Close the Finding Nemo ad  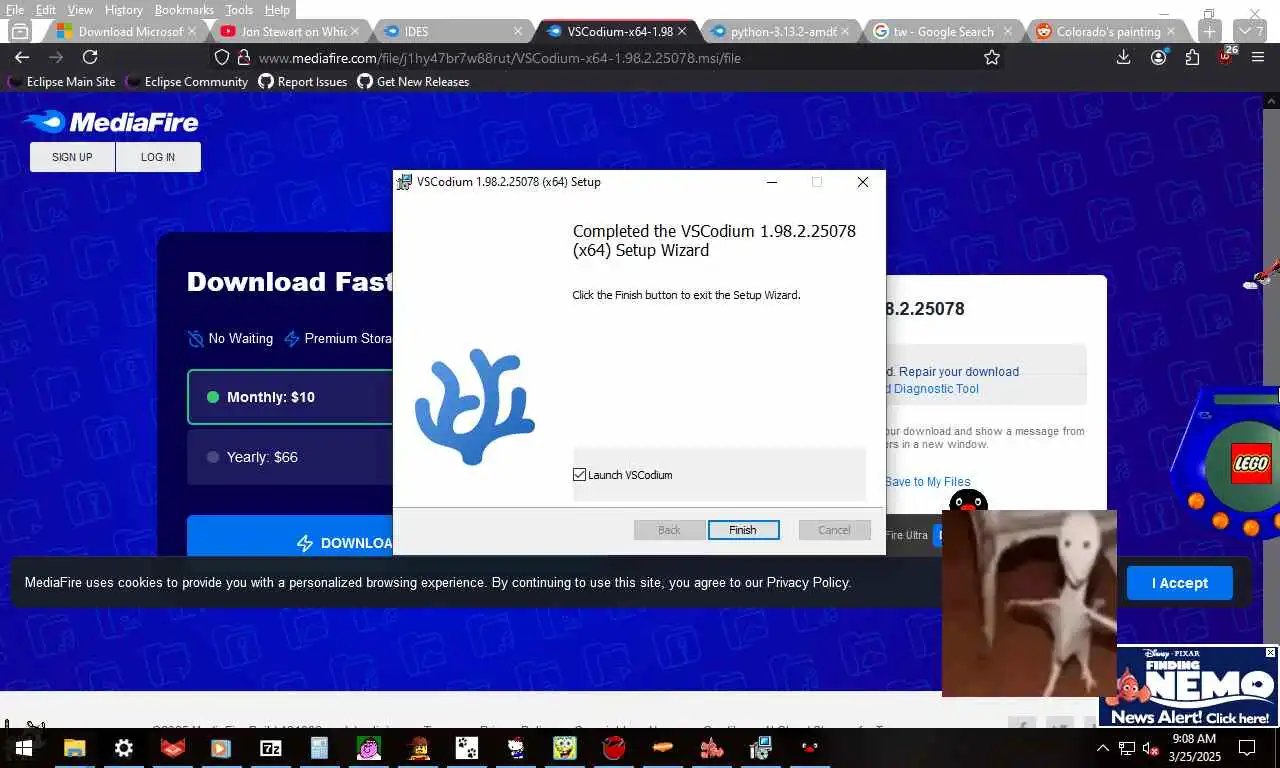(x=1271, y=653)
